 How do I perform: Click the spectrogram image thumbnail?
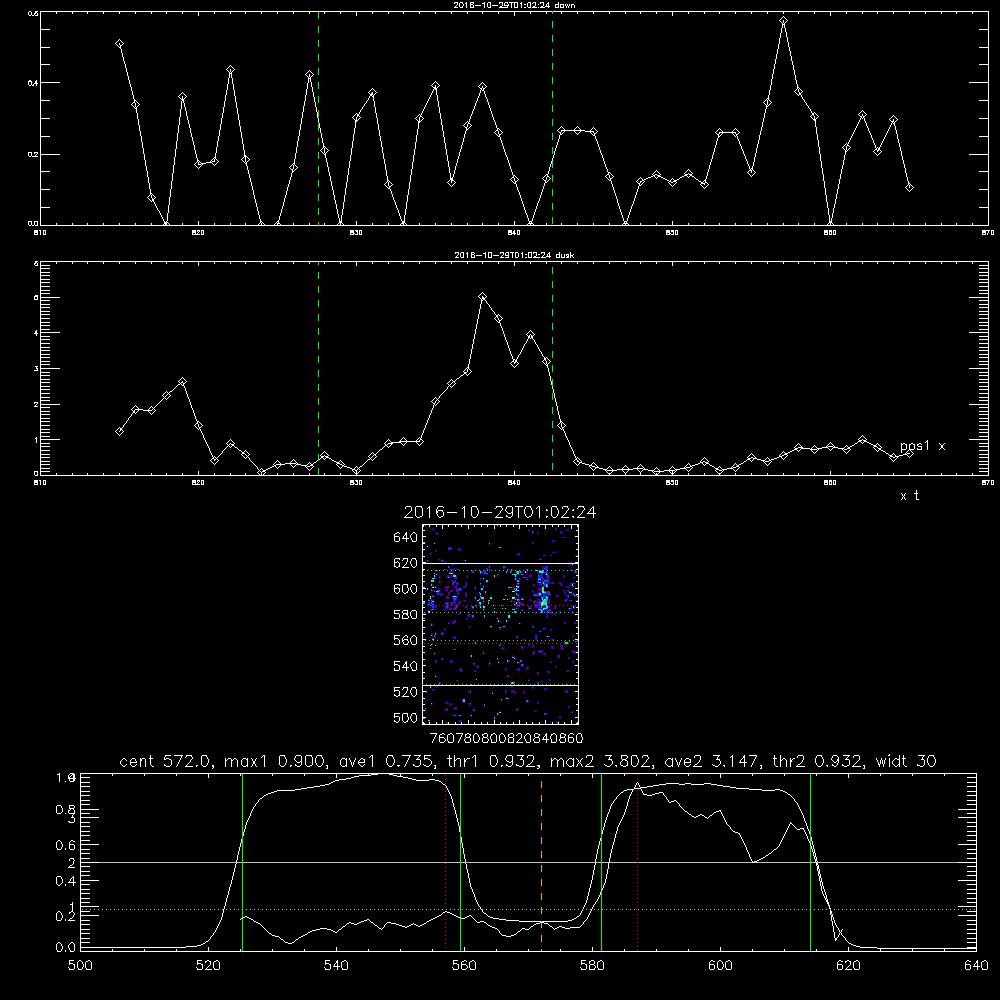pyautogui.click(x=500, y=624)
